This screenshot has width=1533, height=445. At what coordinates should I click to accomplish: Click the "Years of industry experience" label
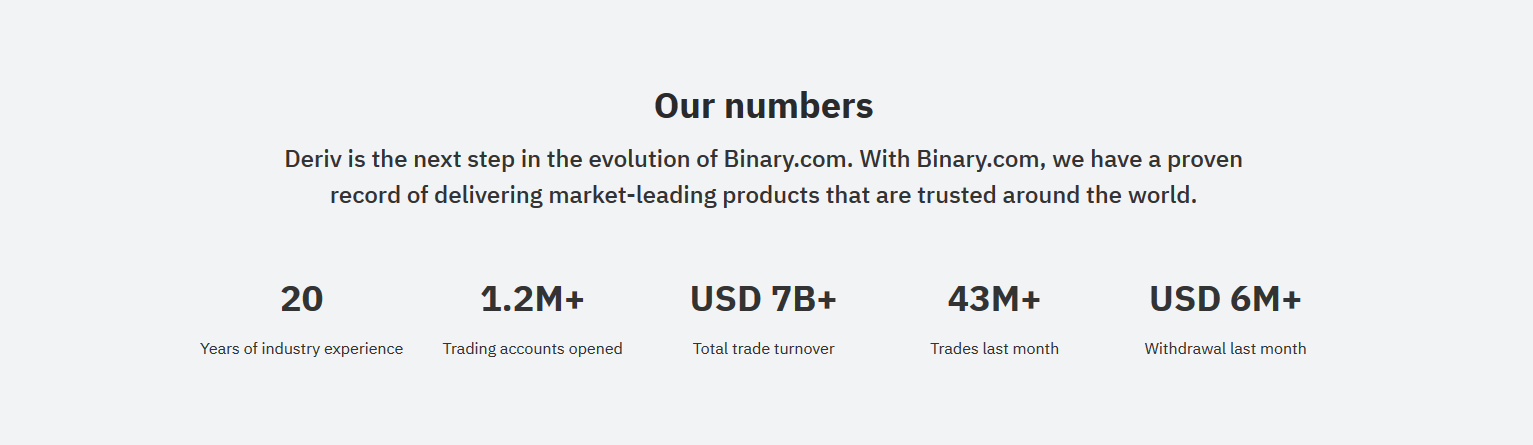[x=301, y=349]
